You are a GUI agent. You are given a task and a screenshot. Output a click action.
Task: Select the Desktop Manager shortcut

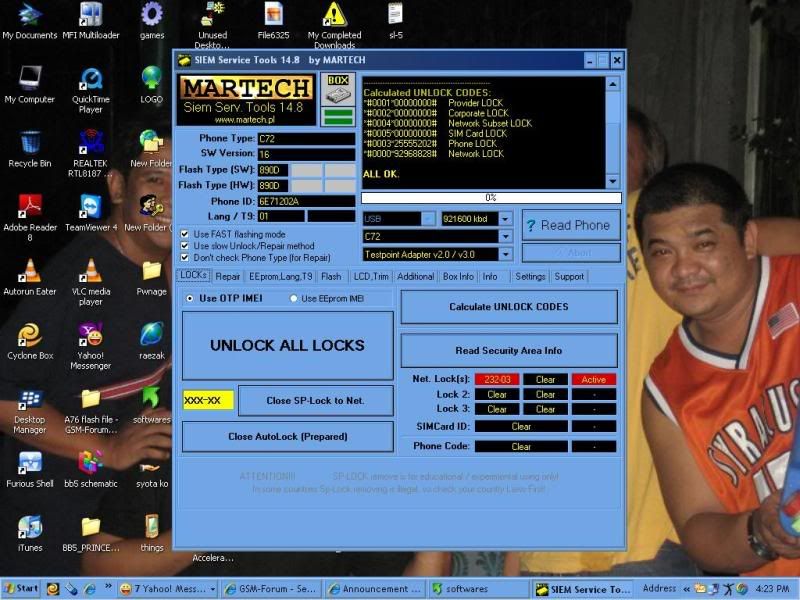(30, 411)
